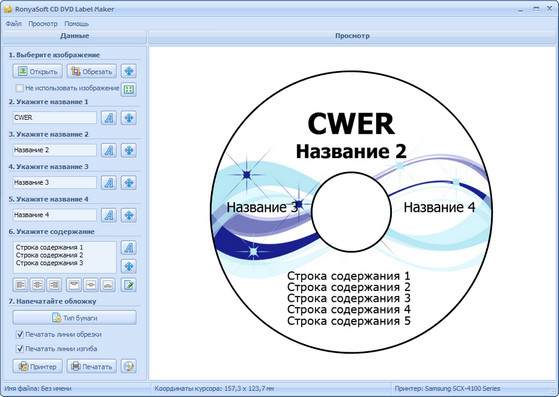The image size is (559, 397).
Task: Open the Просмотр menu
Action: (43, 24)
